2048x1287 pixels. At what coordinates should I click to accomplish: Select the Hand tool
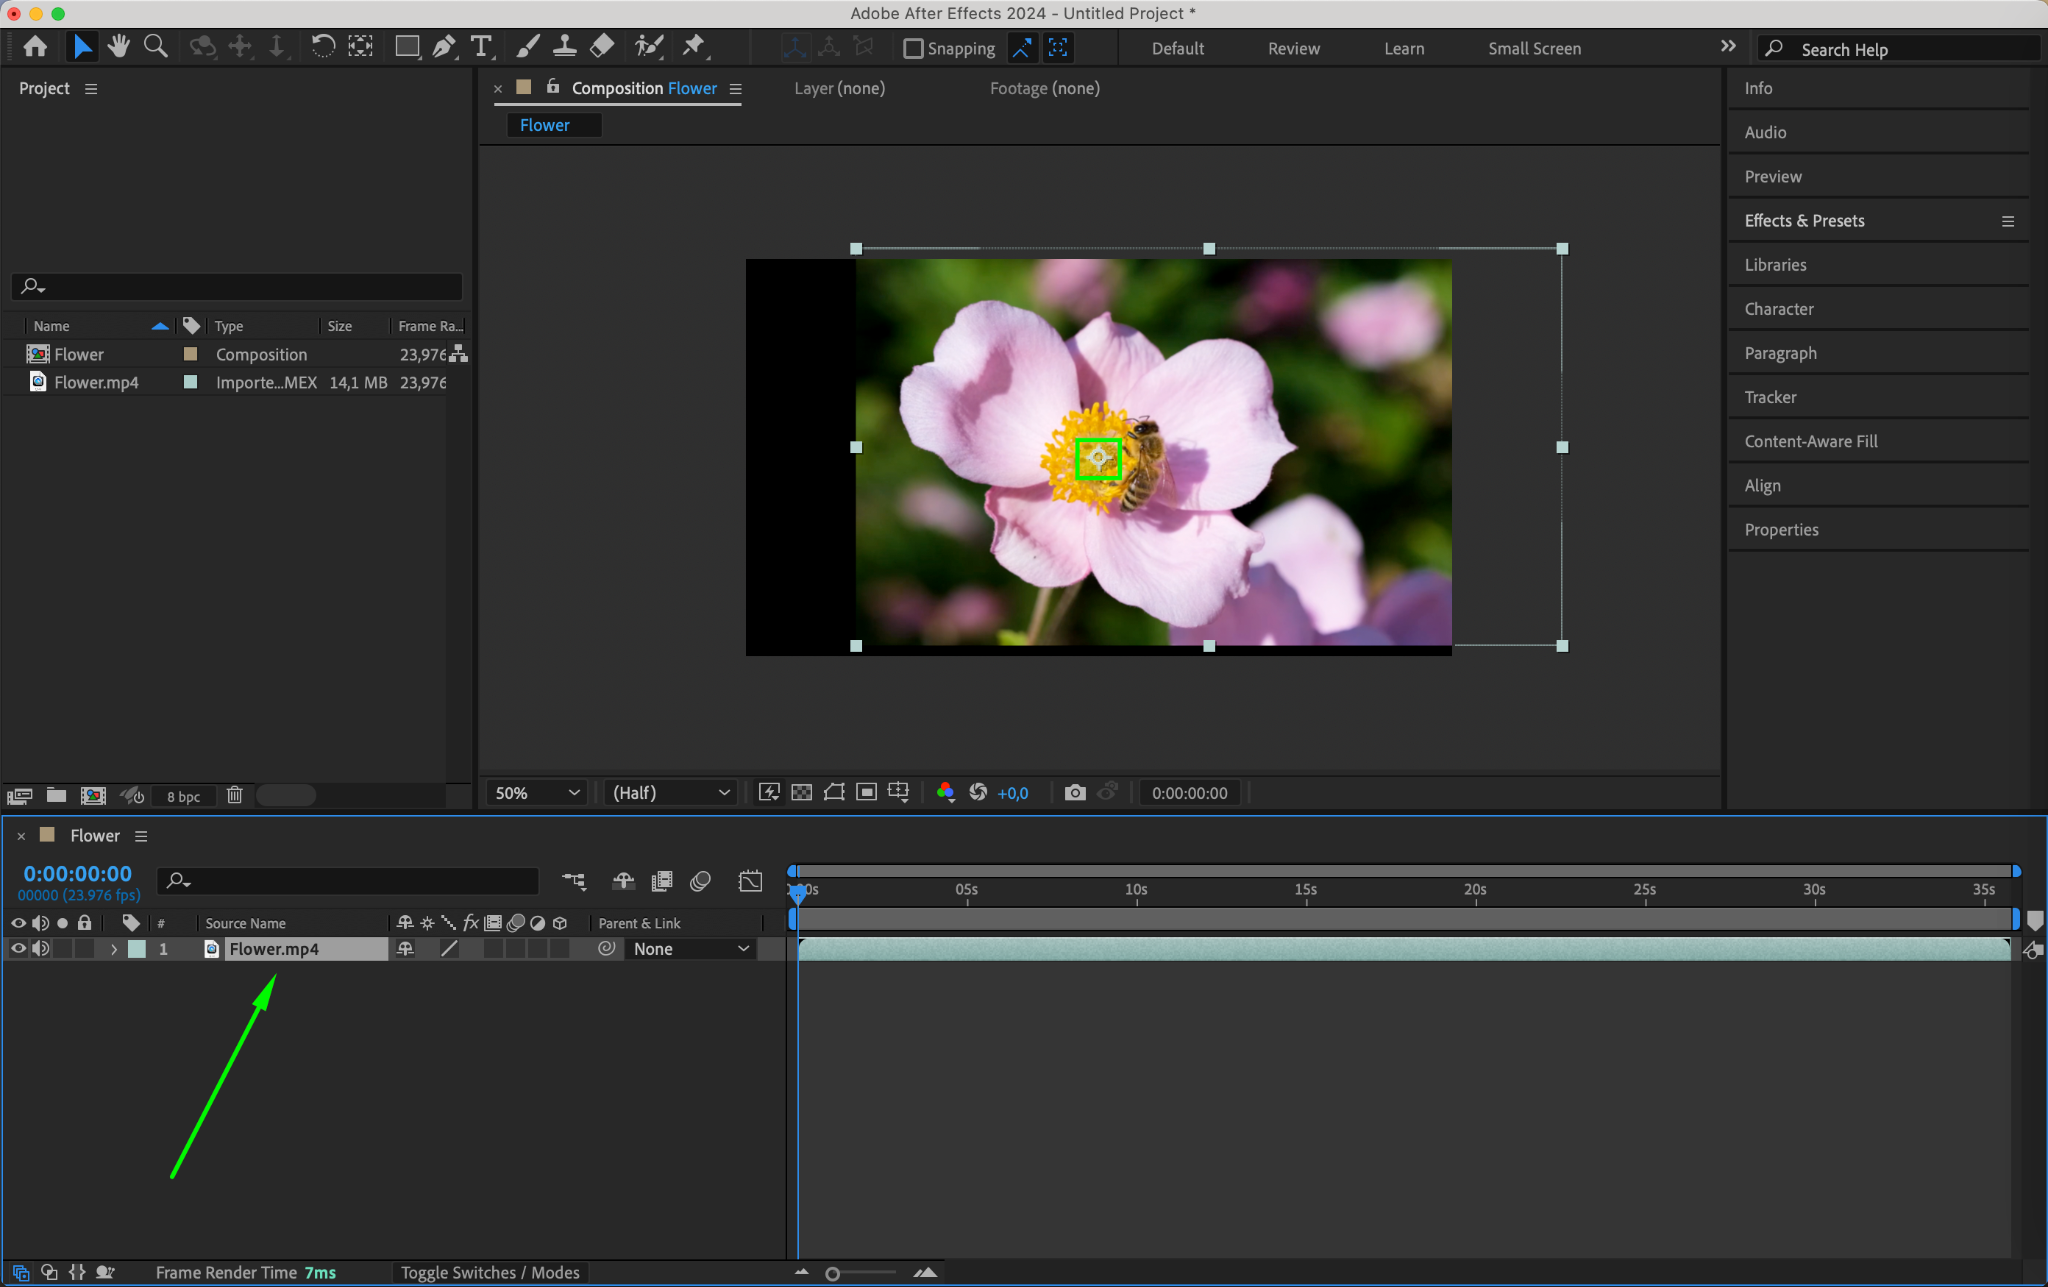pos(119,46)
